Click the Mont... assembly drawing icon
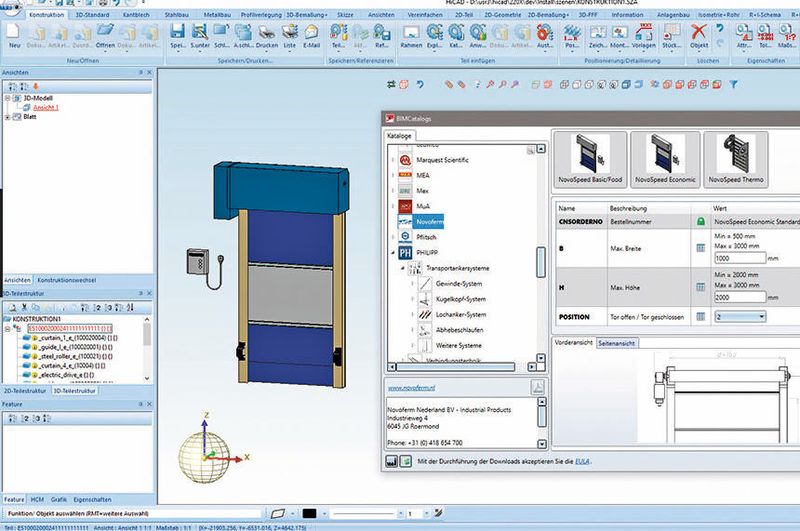This screenshot has height=531, width=800. pos(619,32)
